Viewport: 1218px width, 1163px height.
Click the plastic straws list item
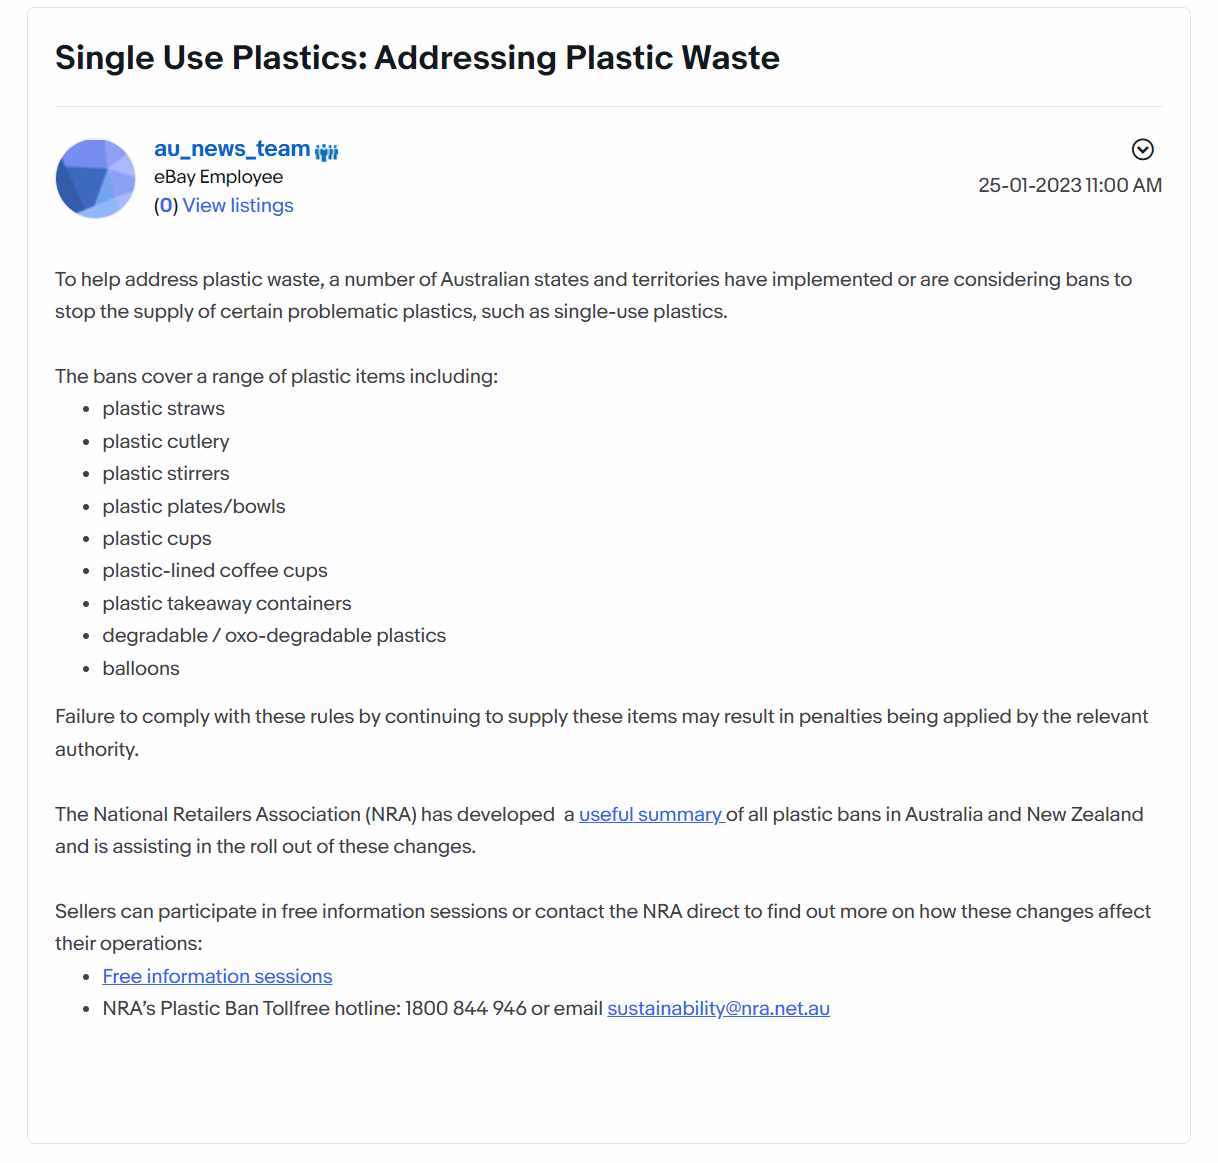[163, 408]
